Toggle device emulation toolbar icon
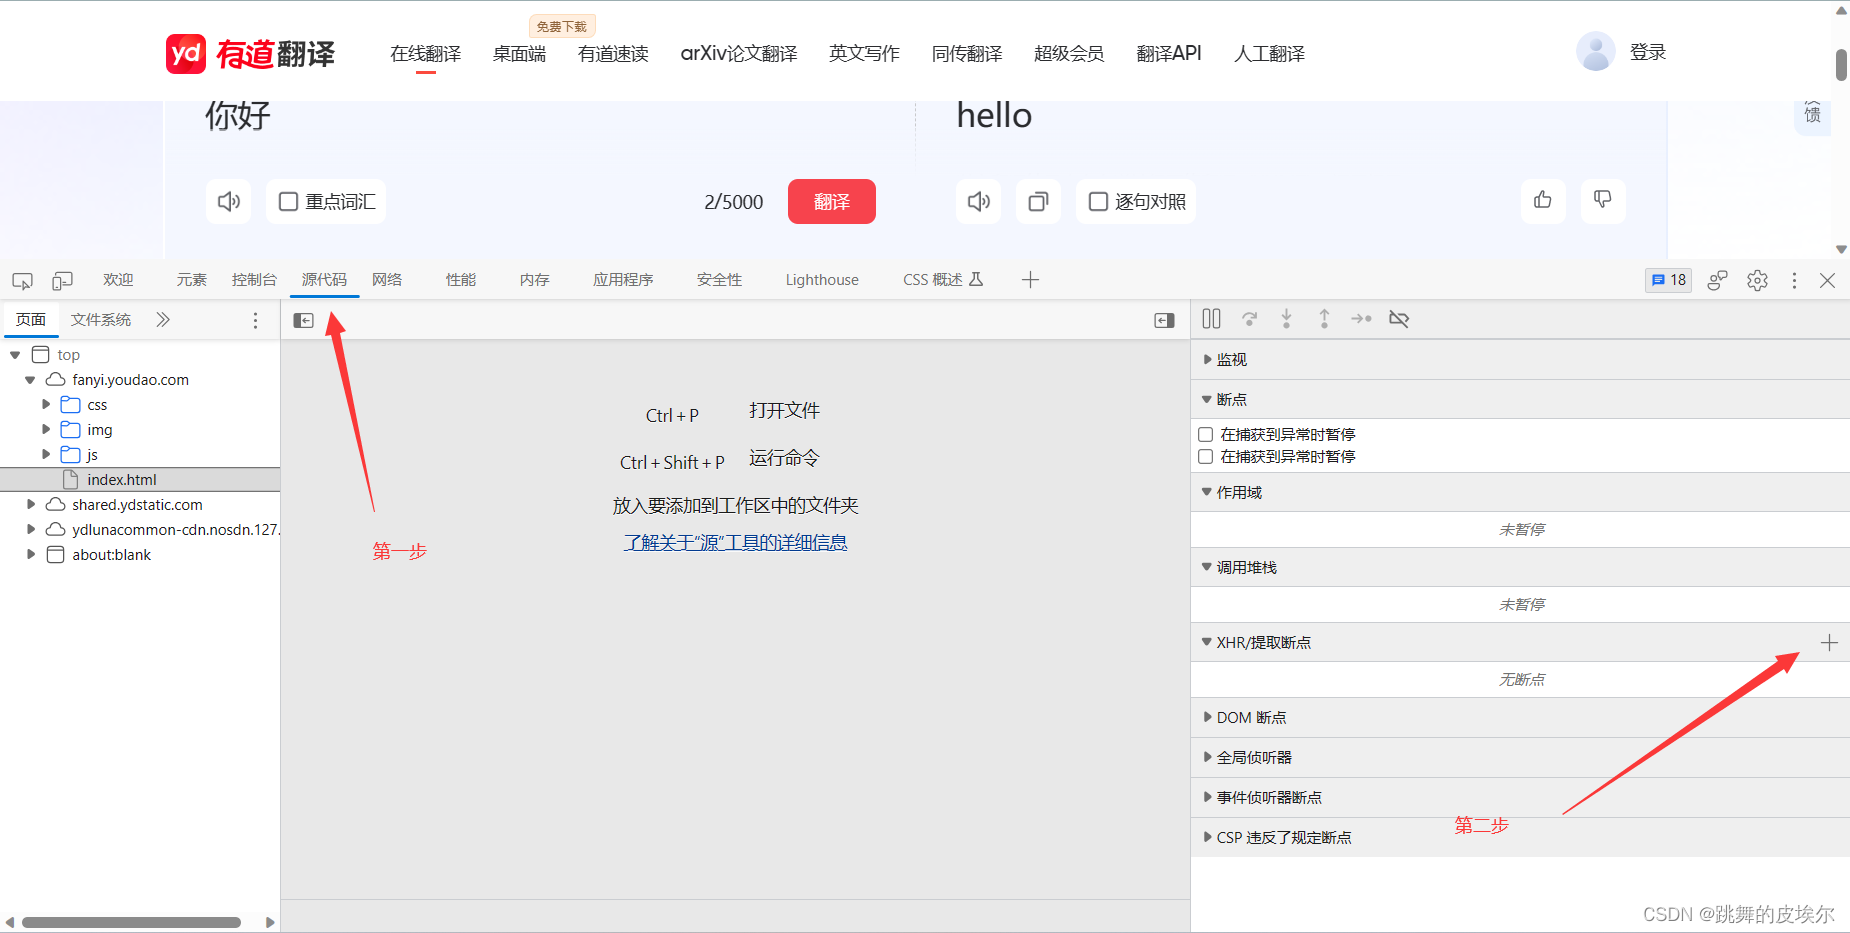1850x933 pixels. click(62, 280)
